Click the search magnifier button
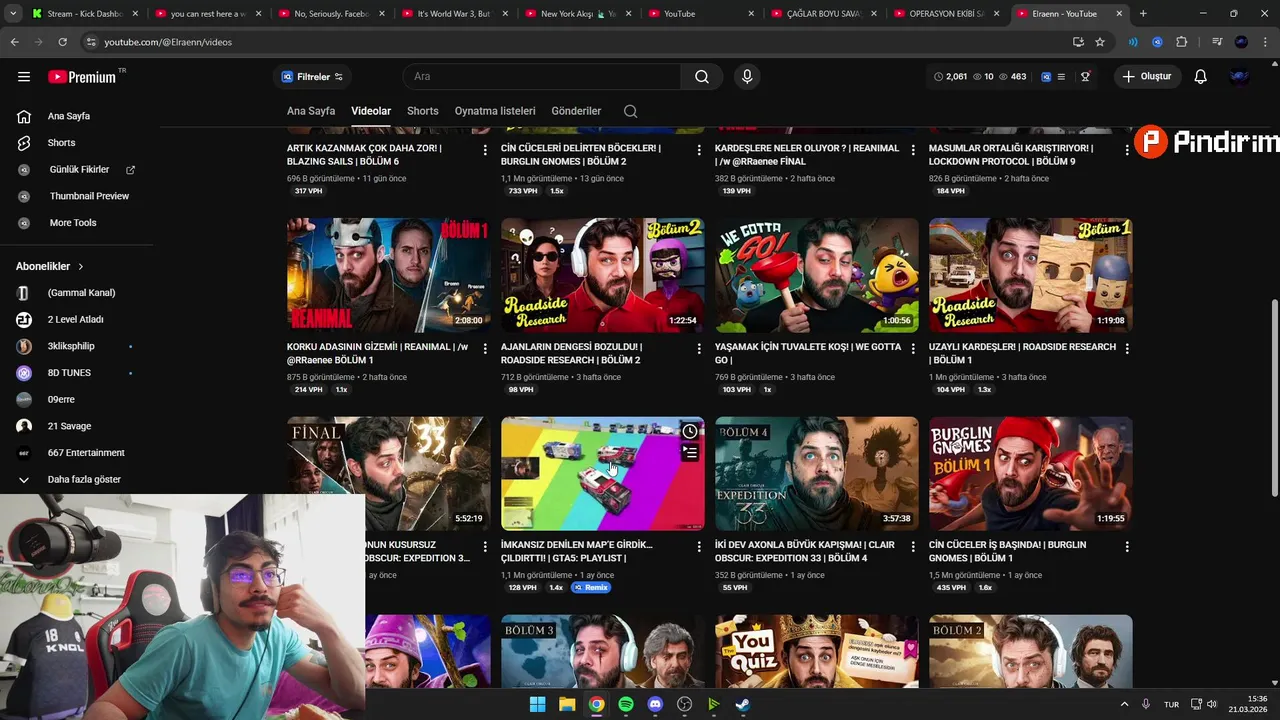 (x=702, y=76)
